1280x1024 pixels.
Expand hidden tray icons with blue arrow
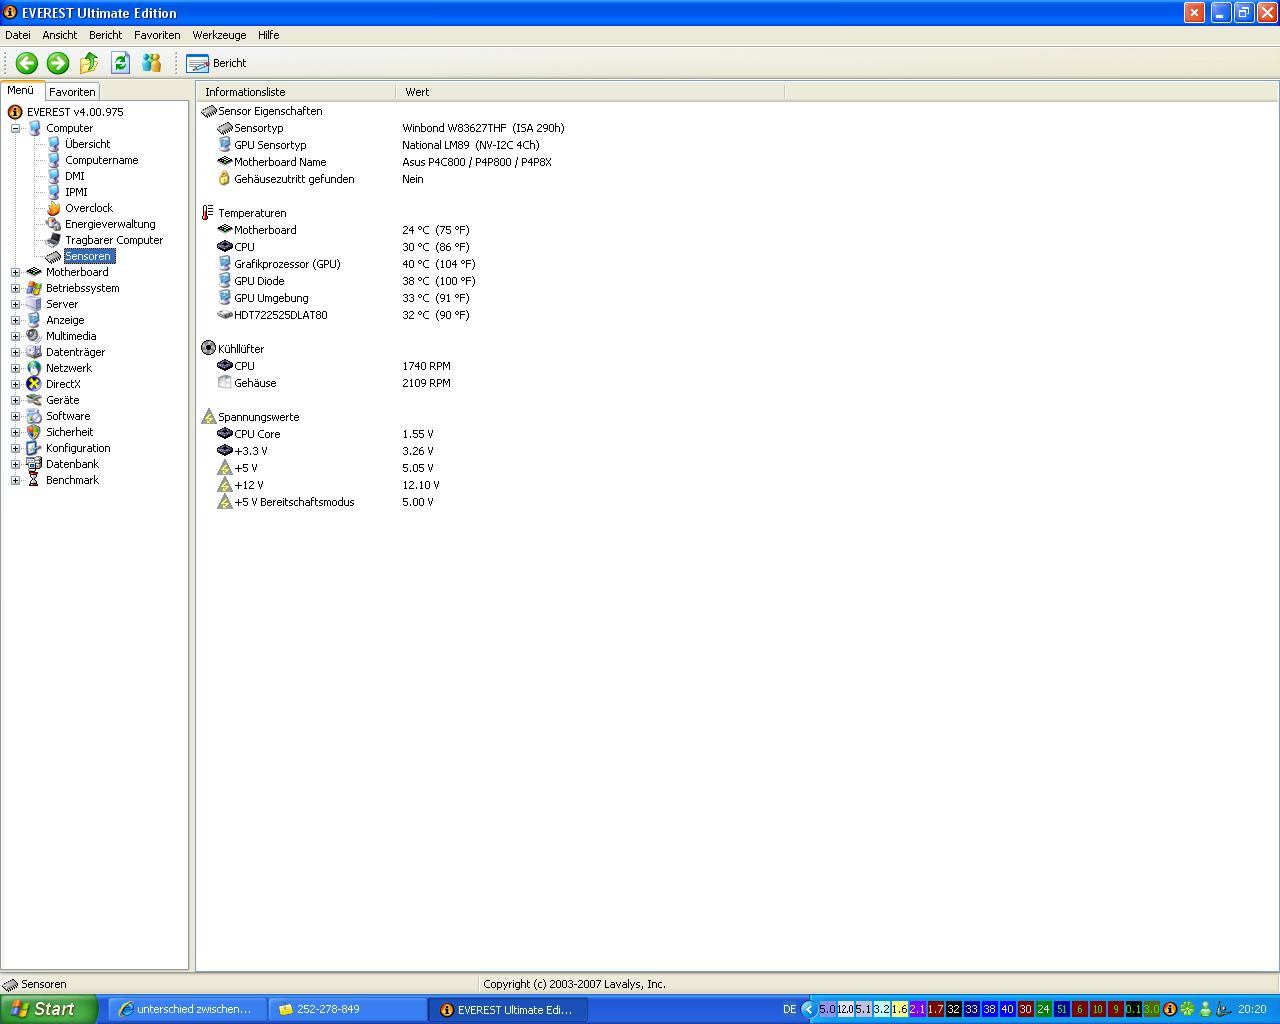click(809, 1009)
